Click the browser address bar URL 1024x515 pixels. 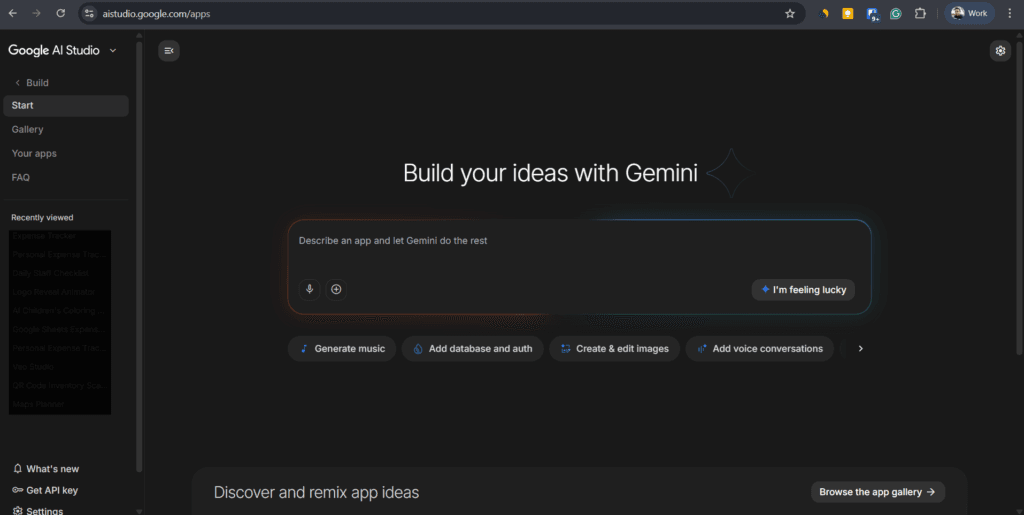click(156, 13)
